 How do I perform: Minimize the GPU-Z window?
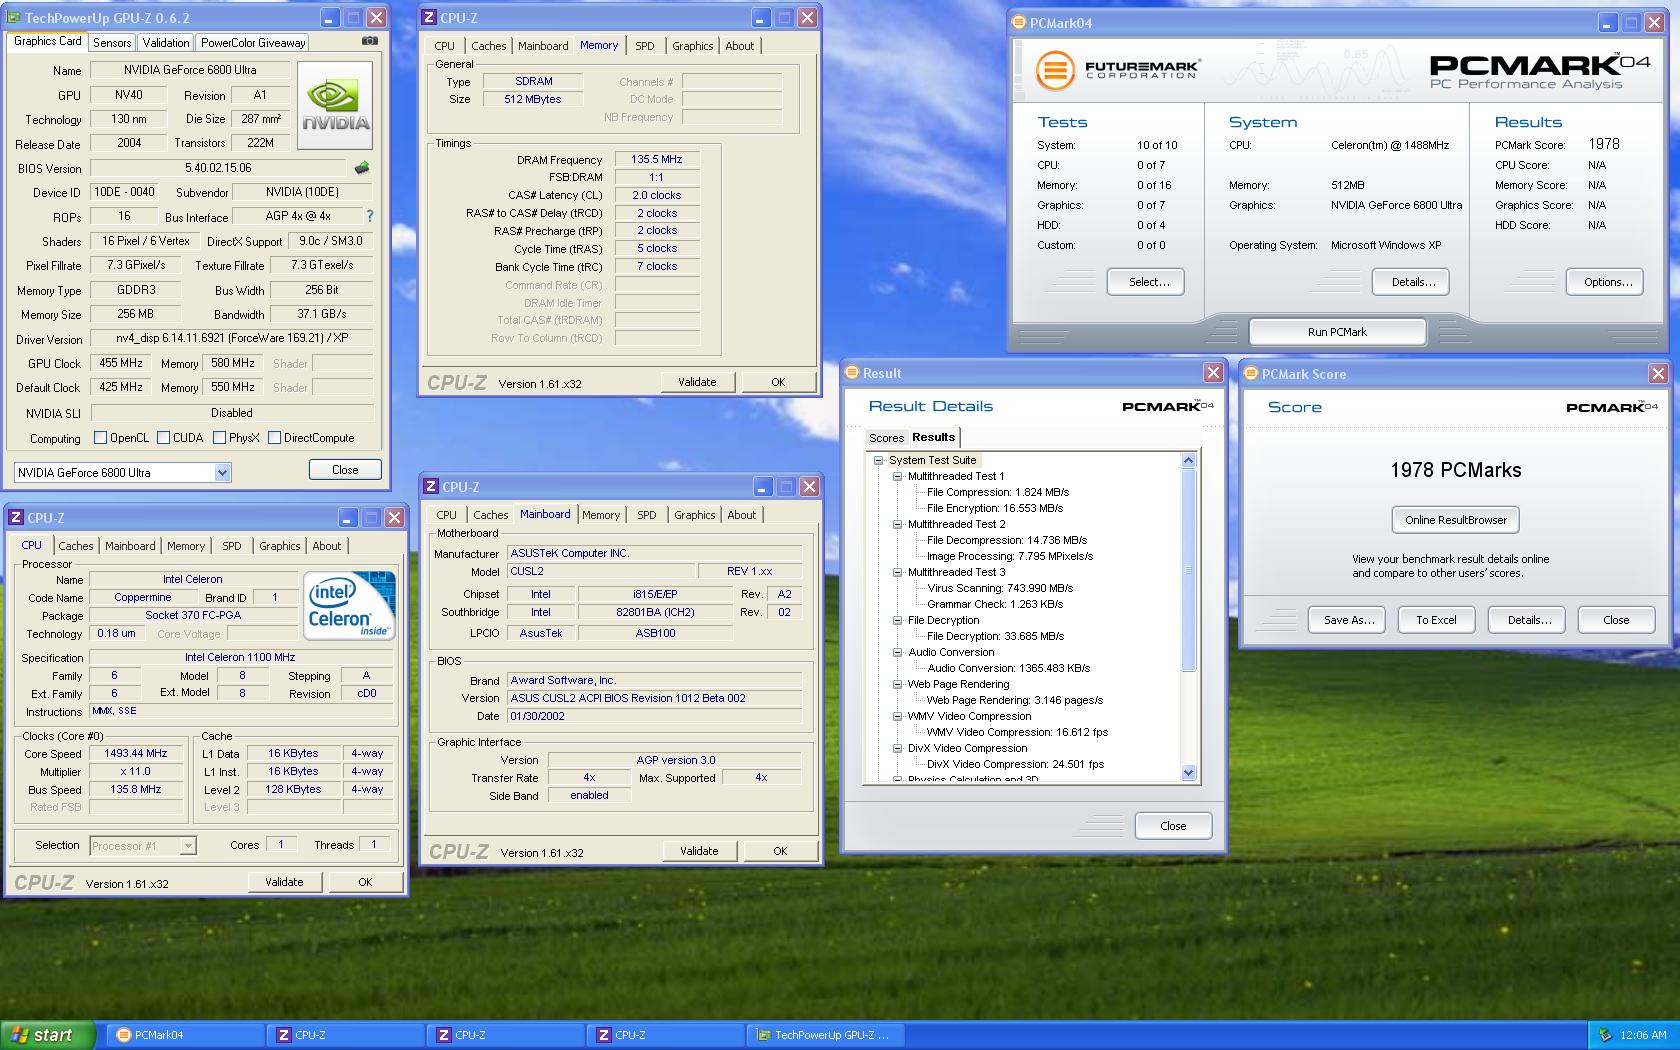pyautogui.click(x=331, y=18)
